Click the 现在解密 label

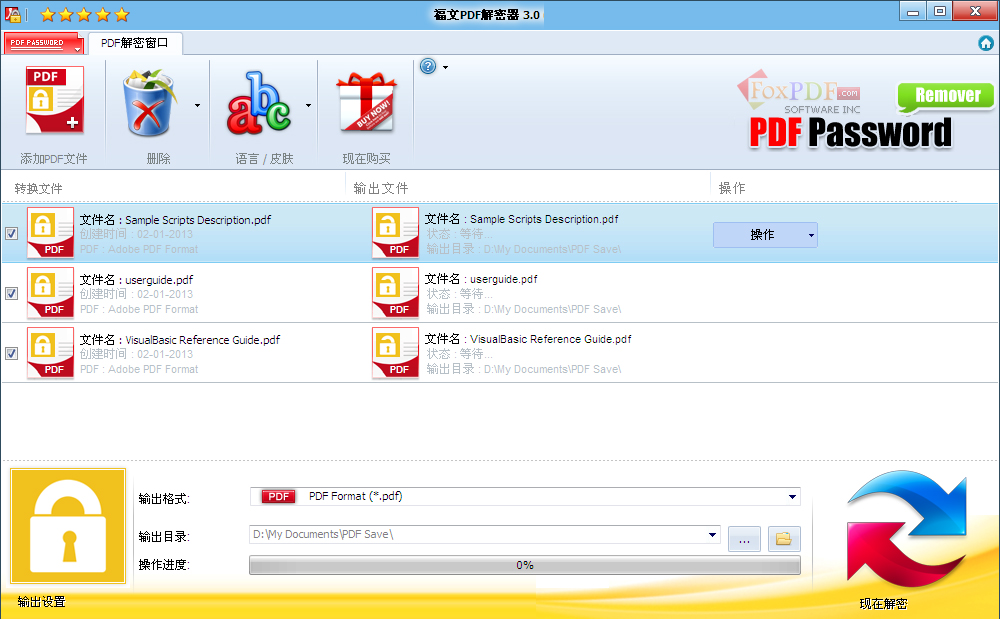pyautogui.click(x=883, y=604)
